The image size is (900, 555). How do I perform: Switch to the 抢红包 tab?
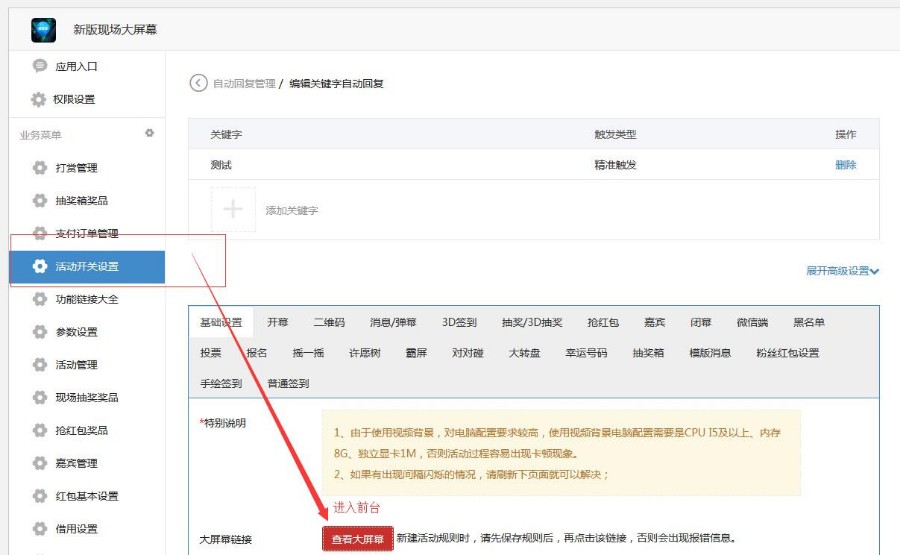pyautogui.click(x=603, y=323)
